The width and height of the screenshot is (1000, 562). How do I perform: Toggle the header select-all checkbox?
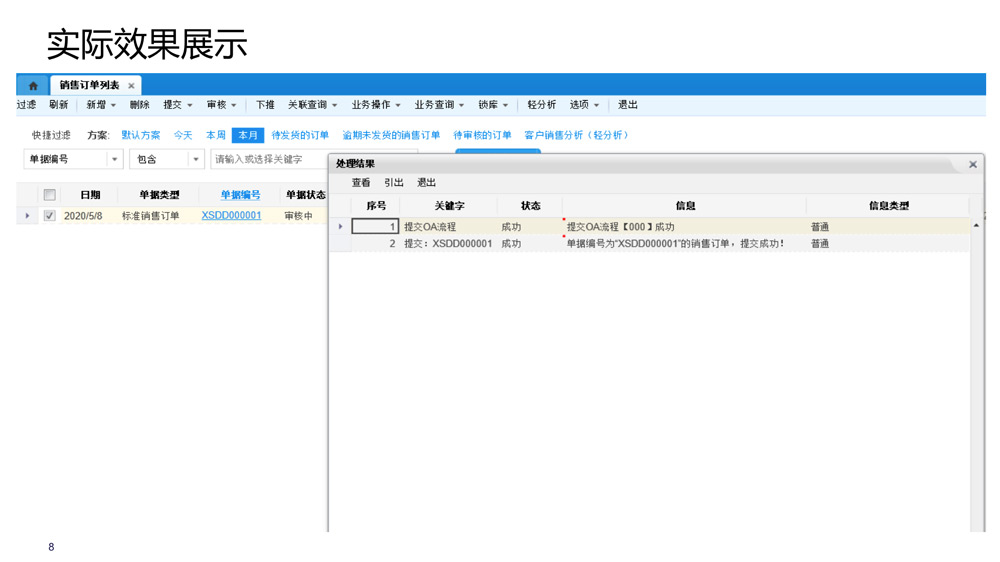click(x=50, y=195)
